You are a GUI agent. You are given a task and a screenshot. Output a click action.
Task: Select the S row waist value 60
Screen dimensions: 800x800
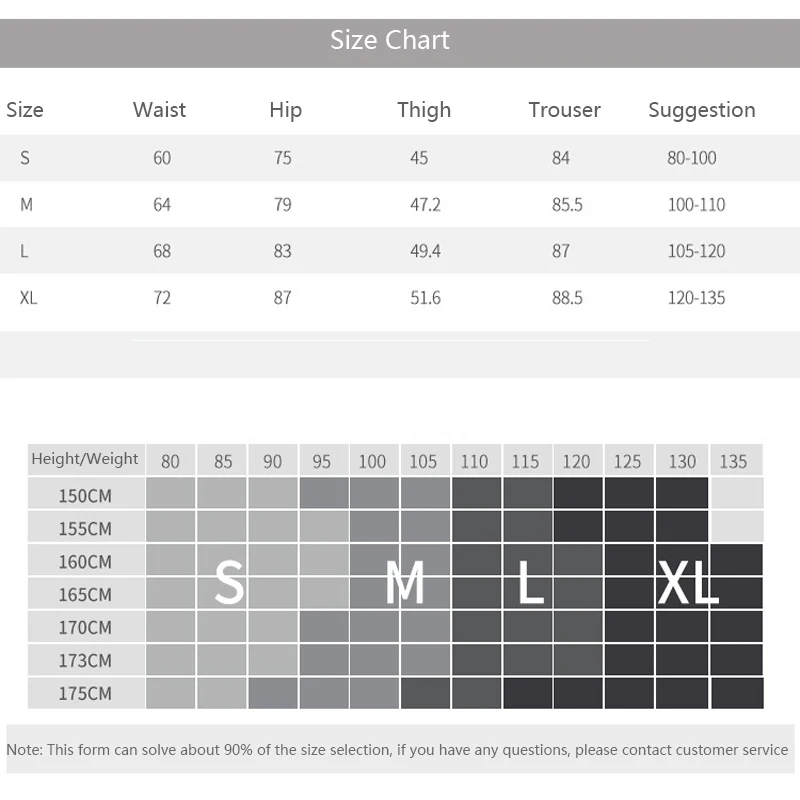(162, 158)
